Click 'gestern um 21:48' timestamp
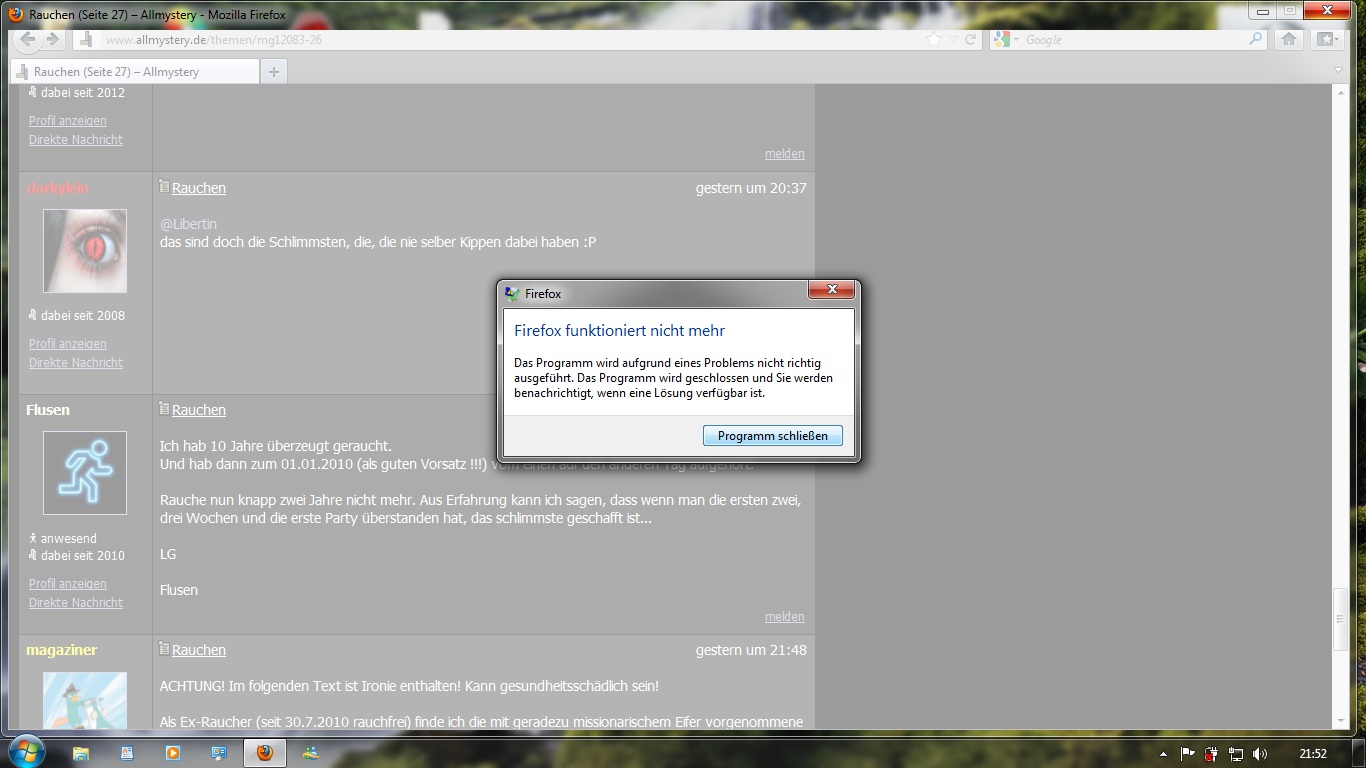The height and width of the screenshot is (768, 1366). click(751, 650)
